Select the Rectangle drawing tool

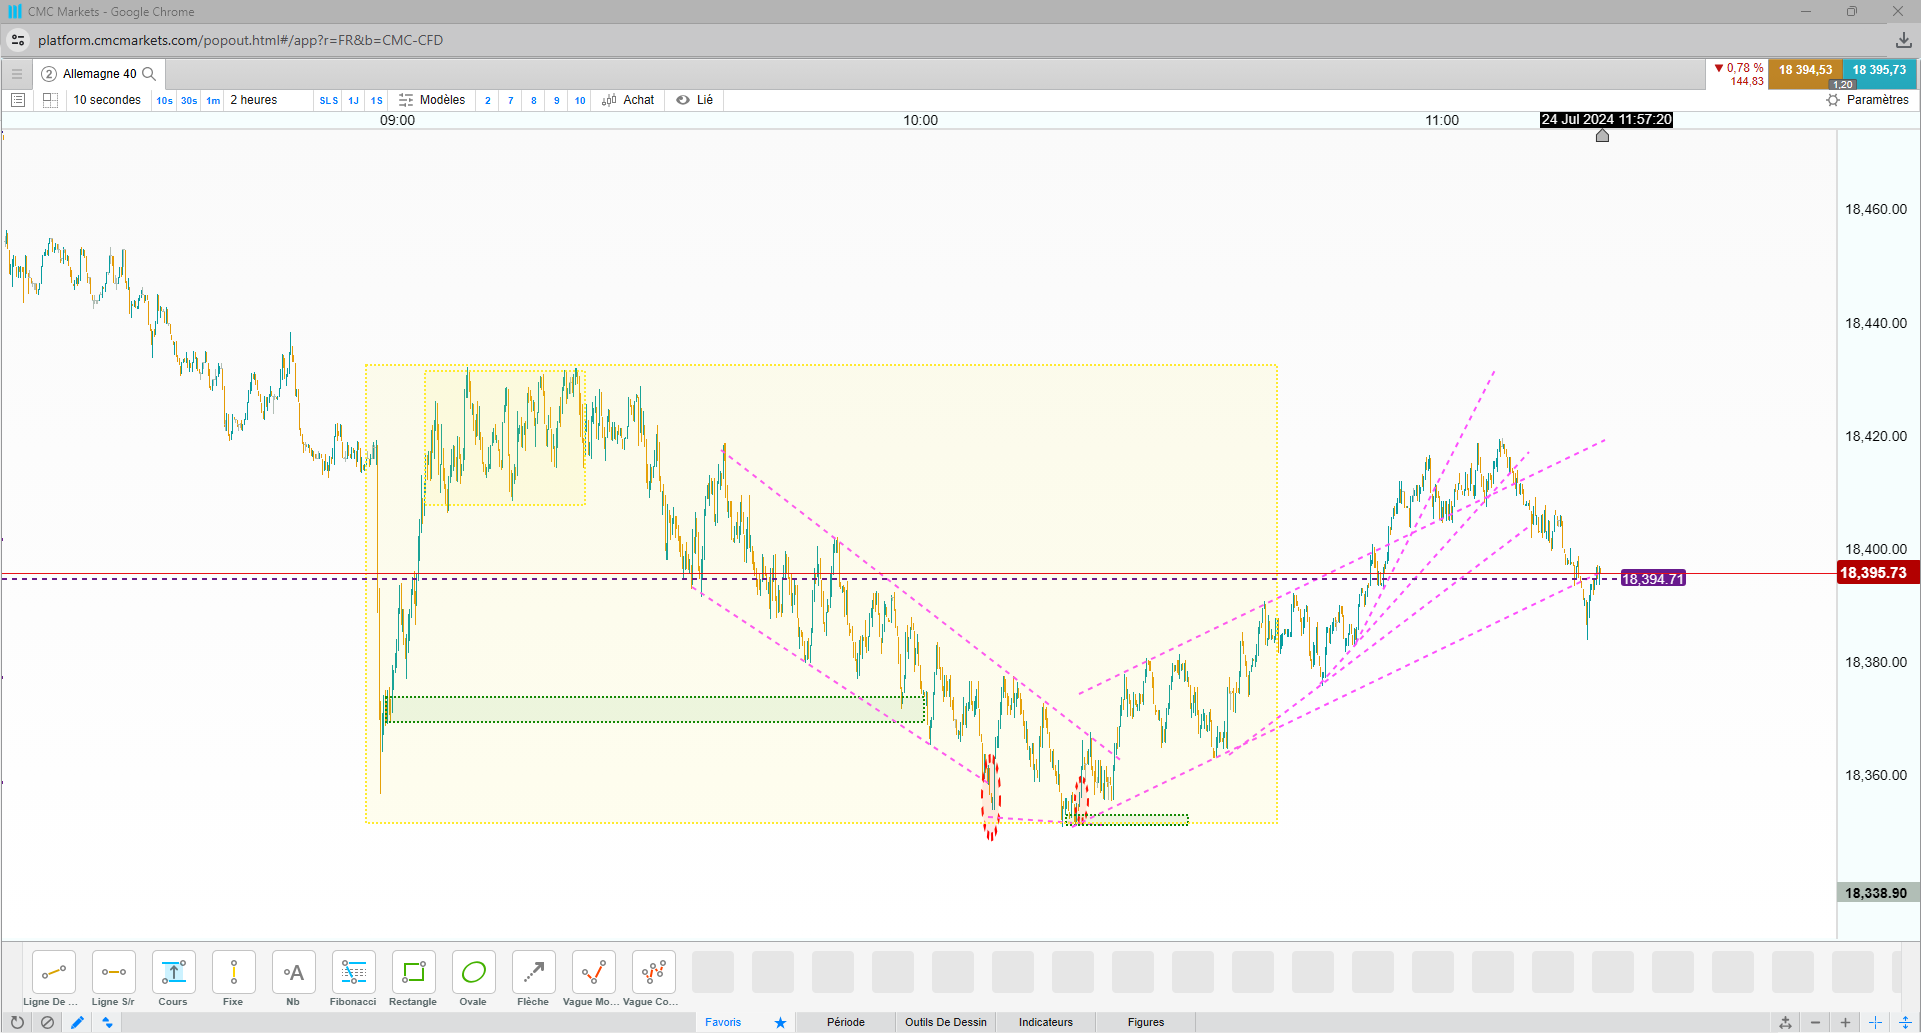(x=413, y=979)
